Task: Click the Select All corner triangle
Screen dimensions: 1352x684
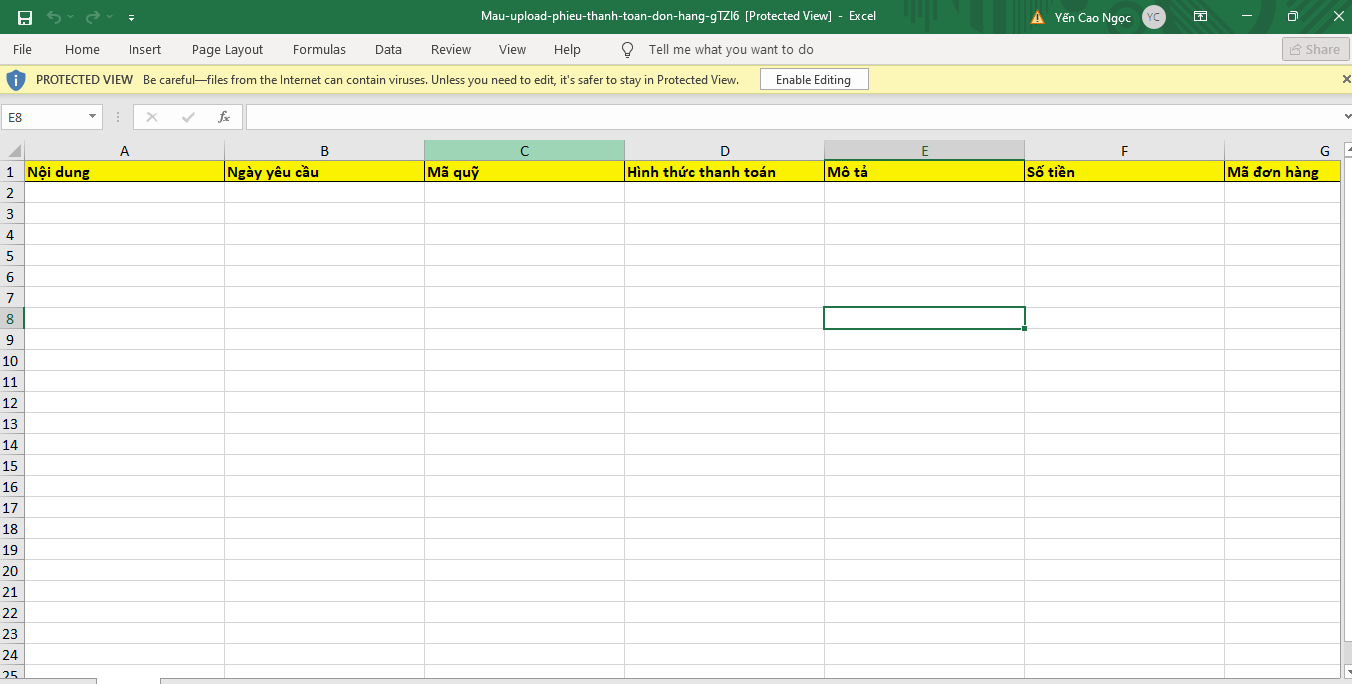Action: point(13,151)
